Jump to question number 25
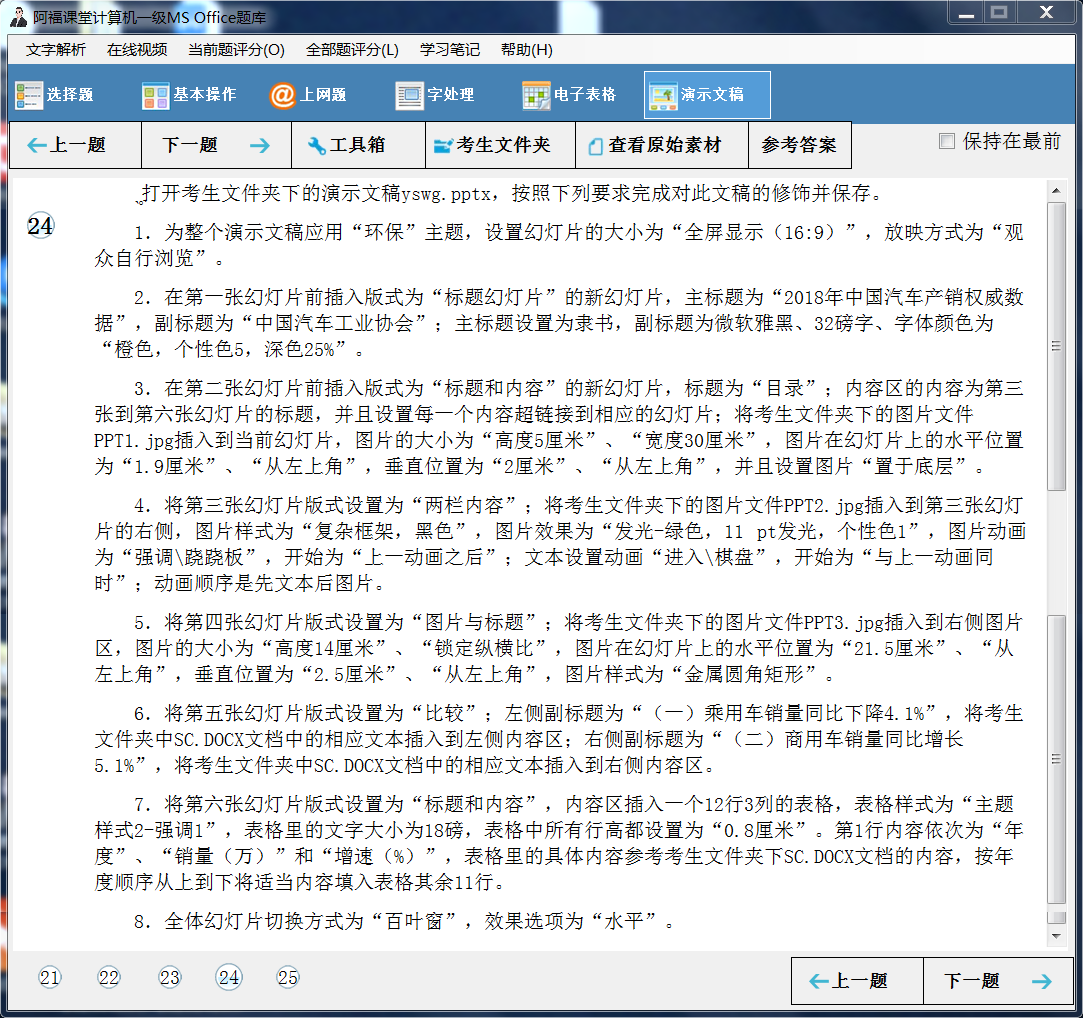 [x=288, y=978]
